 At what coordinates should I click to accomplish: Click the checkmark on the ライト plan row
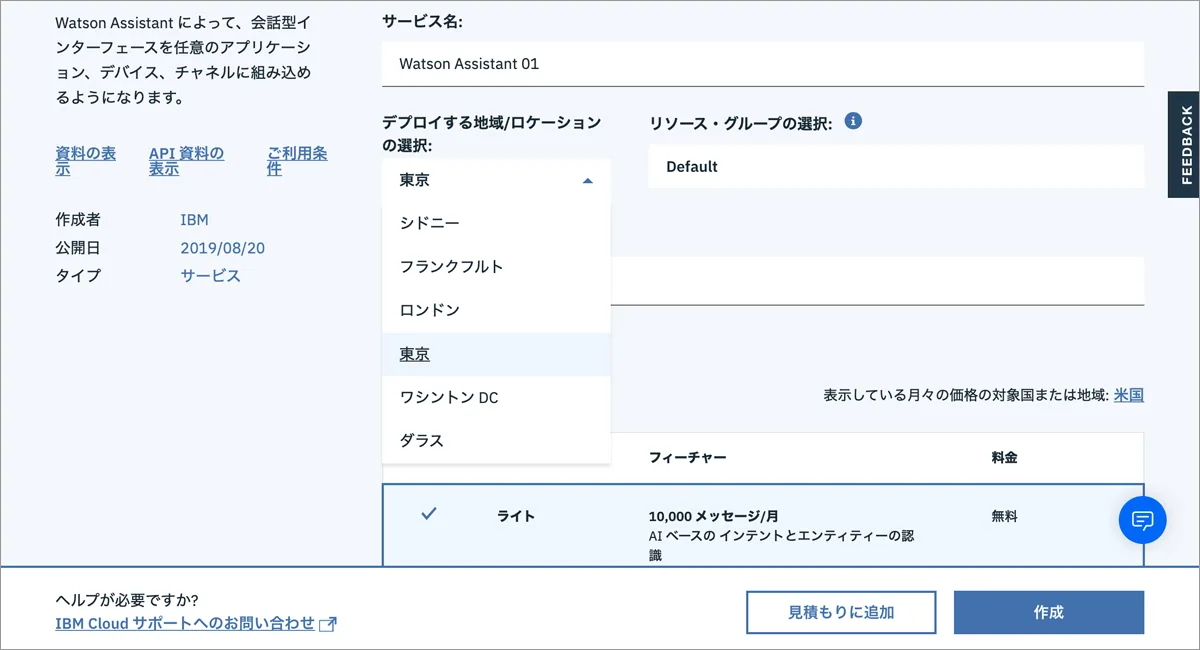coord(429,514)
